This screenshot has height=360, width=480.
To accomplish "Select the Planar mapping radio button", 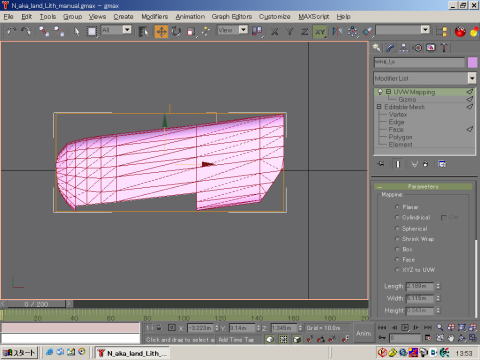I will point(397,207).
